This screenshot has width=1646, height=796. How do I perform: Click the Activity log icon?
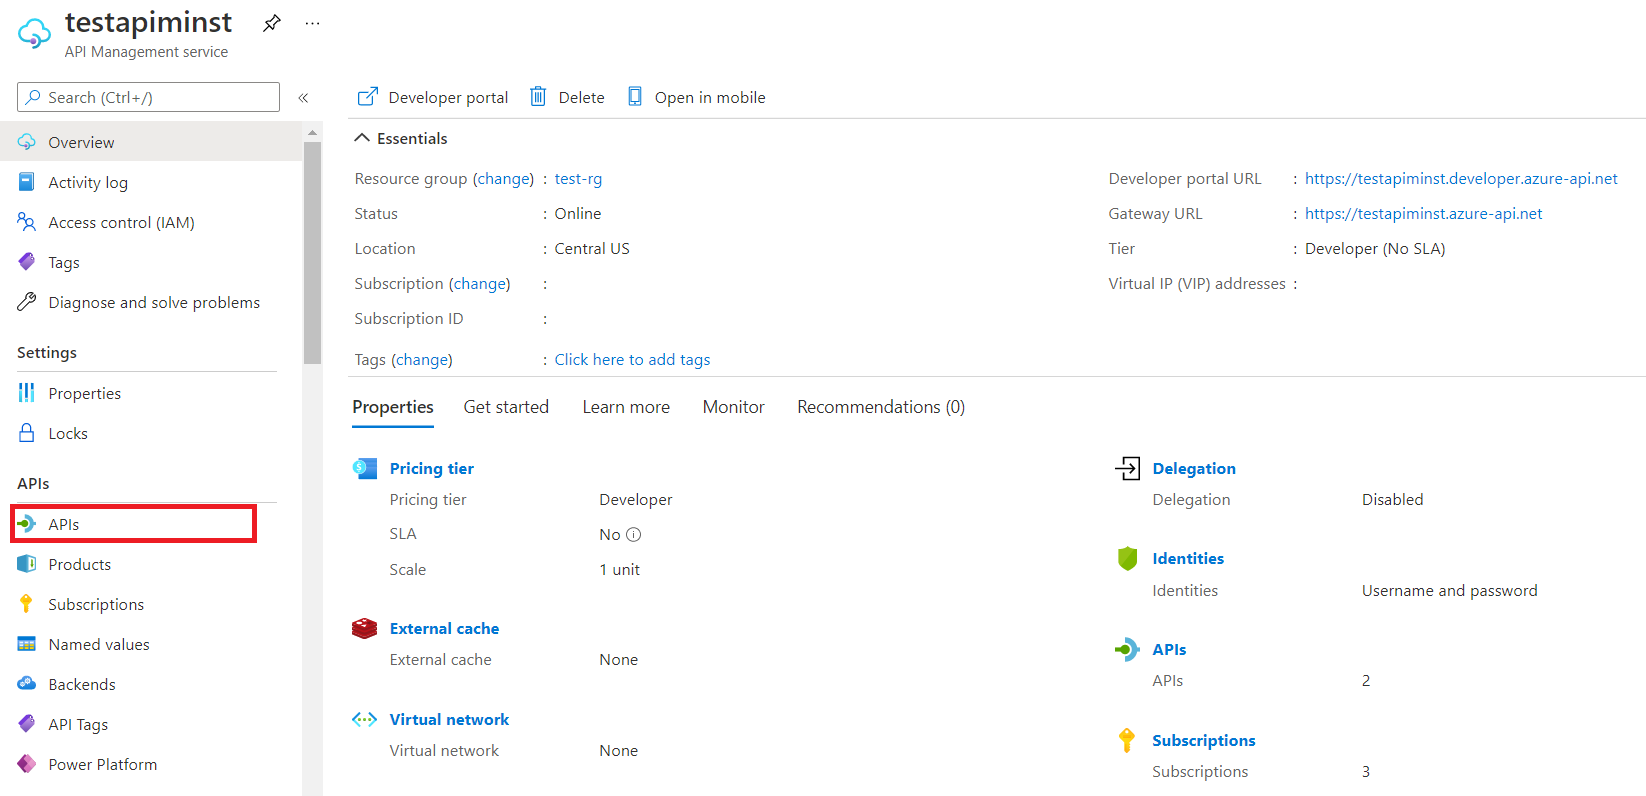coord(27,182)
